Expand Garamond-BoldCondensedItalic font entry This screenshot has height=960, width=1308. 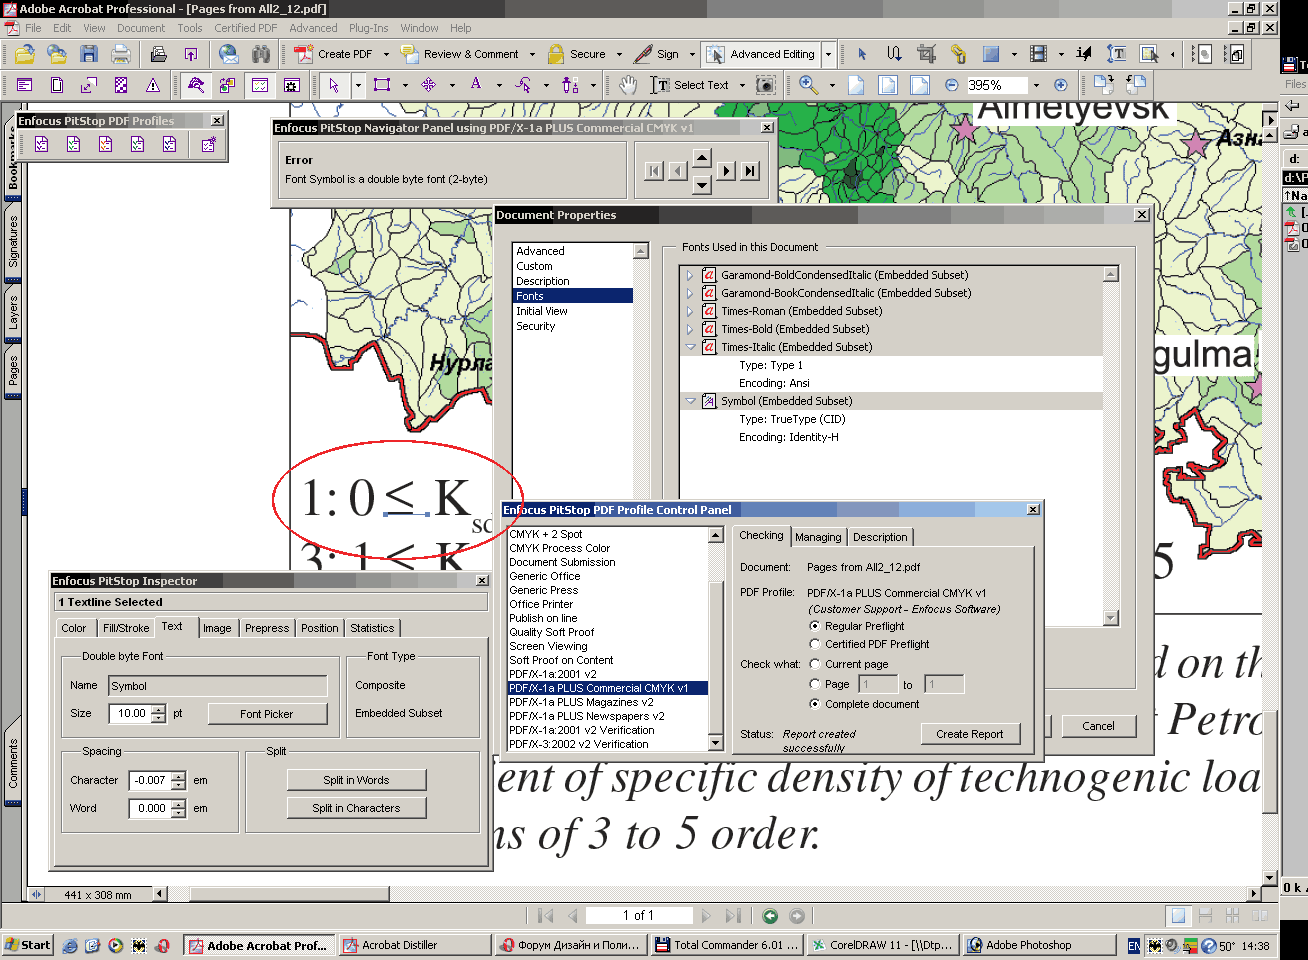[690, 275]
